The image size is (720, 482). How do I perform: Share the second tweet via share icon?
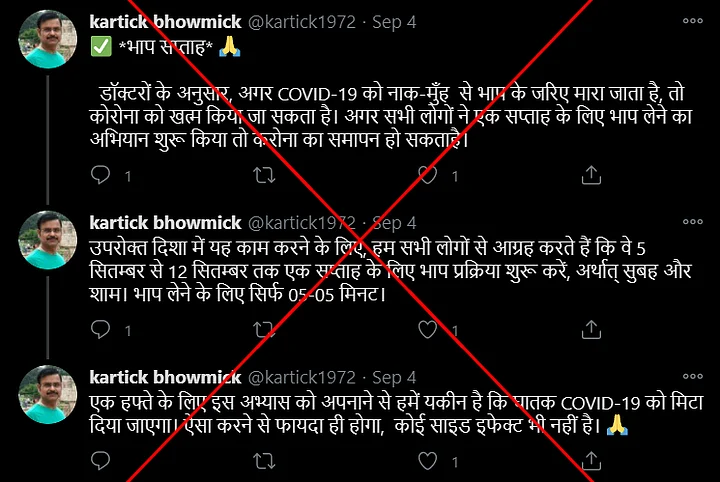click(591, 330)
